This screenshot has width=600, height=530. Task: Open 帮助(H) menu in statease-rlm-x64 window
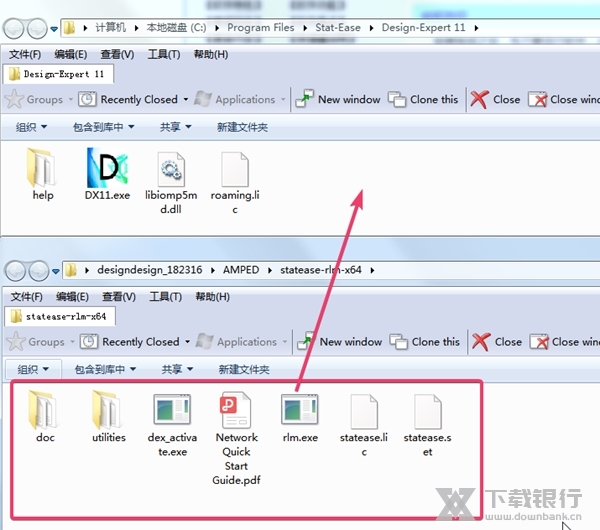point(212,297)
